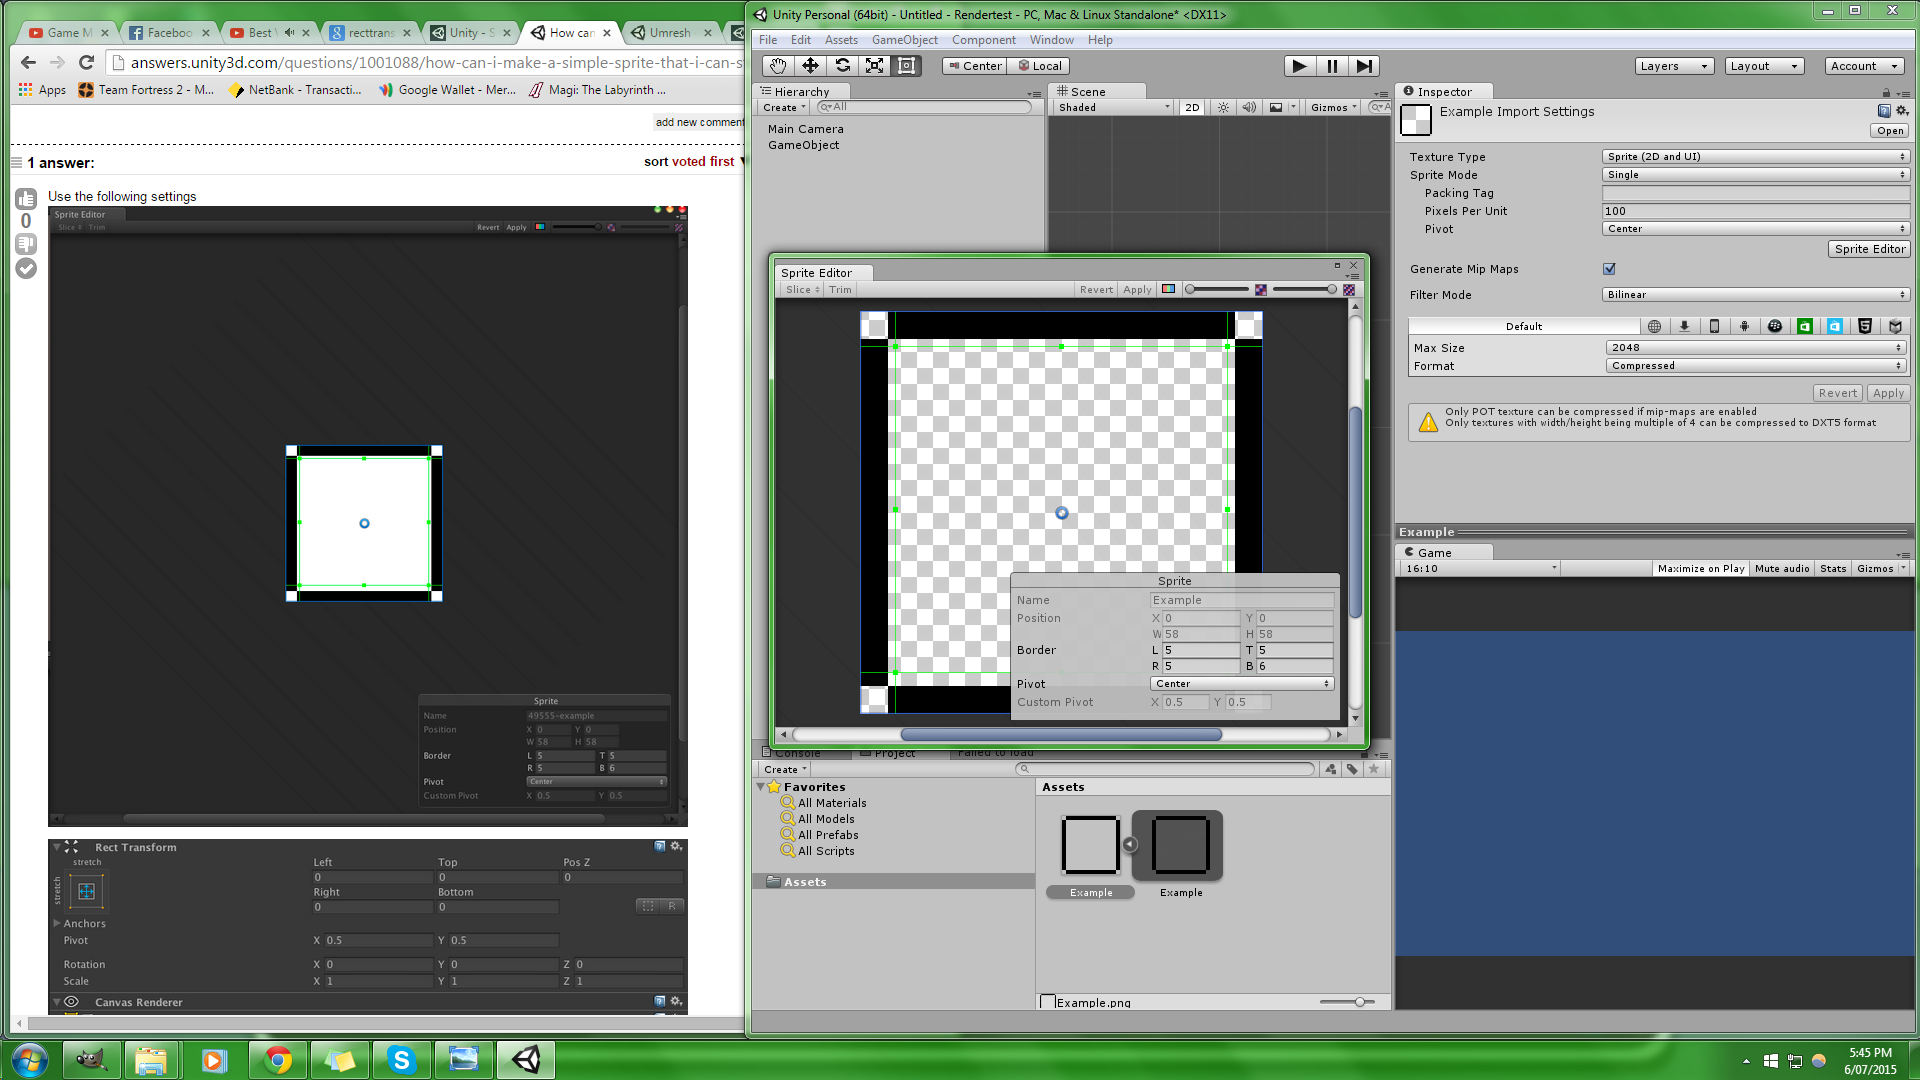Toggle scene audio speaker icon
The height and width of the screenshot is (1080, 1920).
pos(1249,107)
